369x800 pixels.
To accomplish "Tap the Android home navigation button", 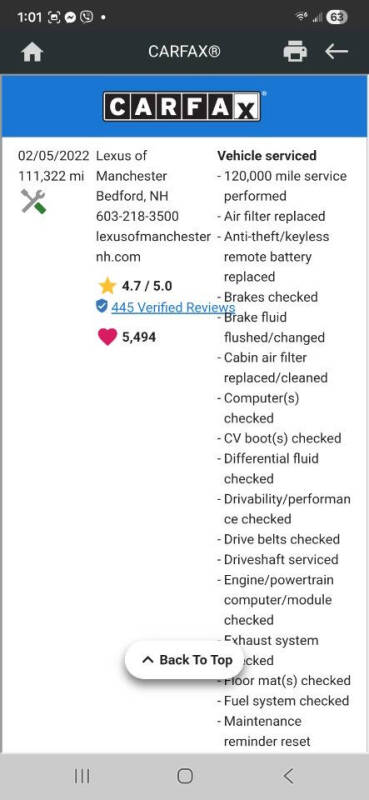I will pos(185,776).
